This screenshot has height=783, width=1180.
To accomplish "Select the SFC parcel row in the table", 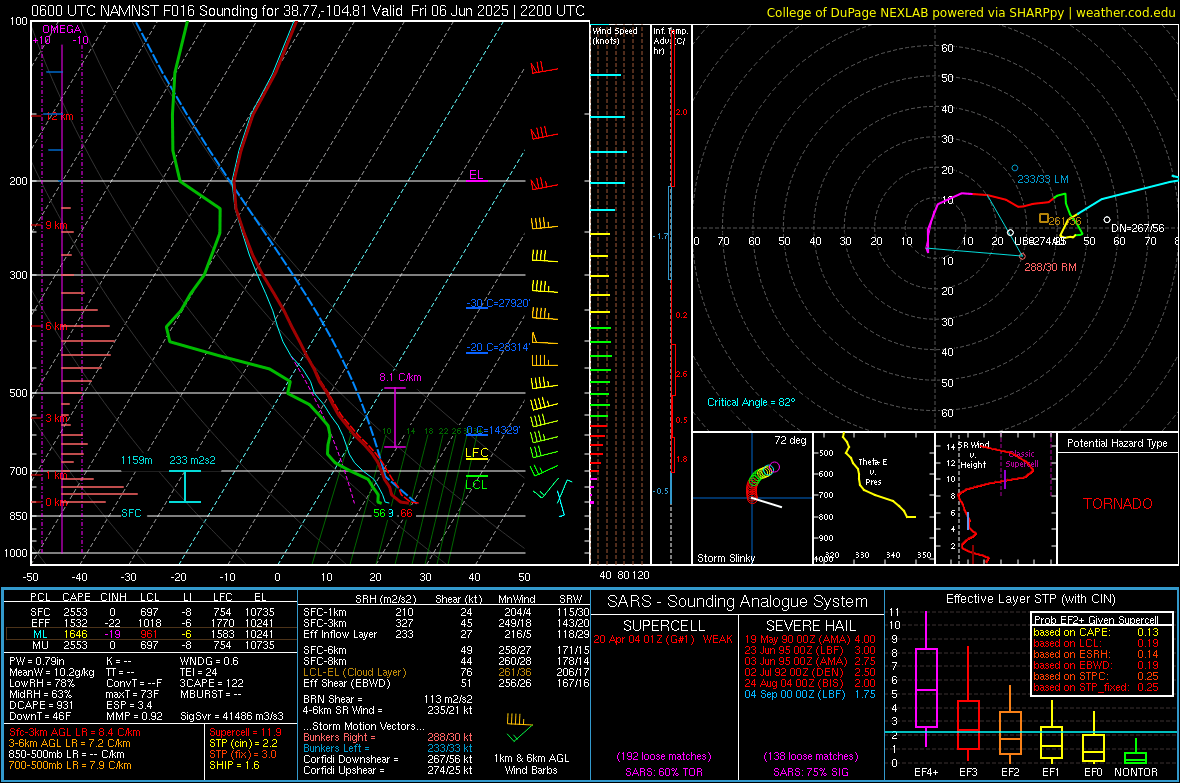I will [x=151, y=612].
